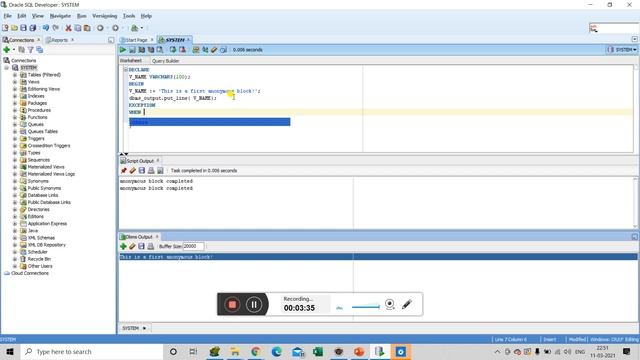
Task: Expand the Triggers tree node
Action: tap(15, 138)
